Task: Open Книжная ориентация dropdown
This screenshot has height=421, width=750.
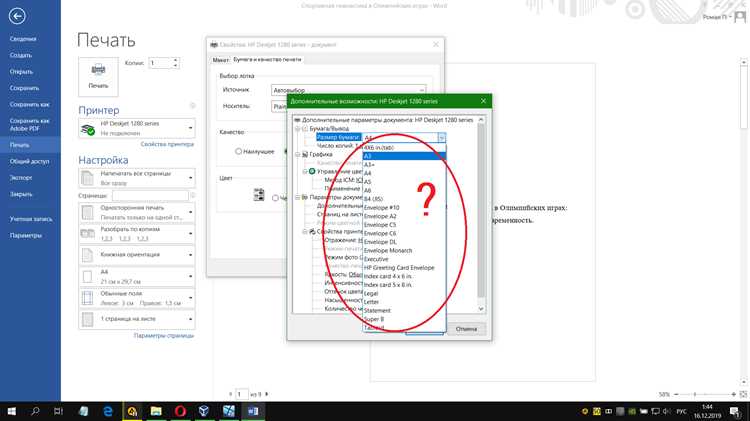Action: (x=137, y=255)
